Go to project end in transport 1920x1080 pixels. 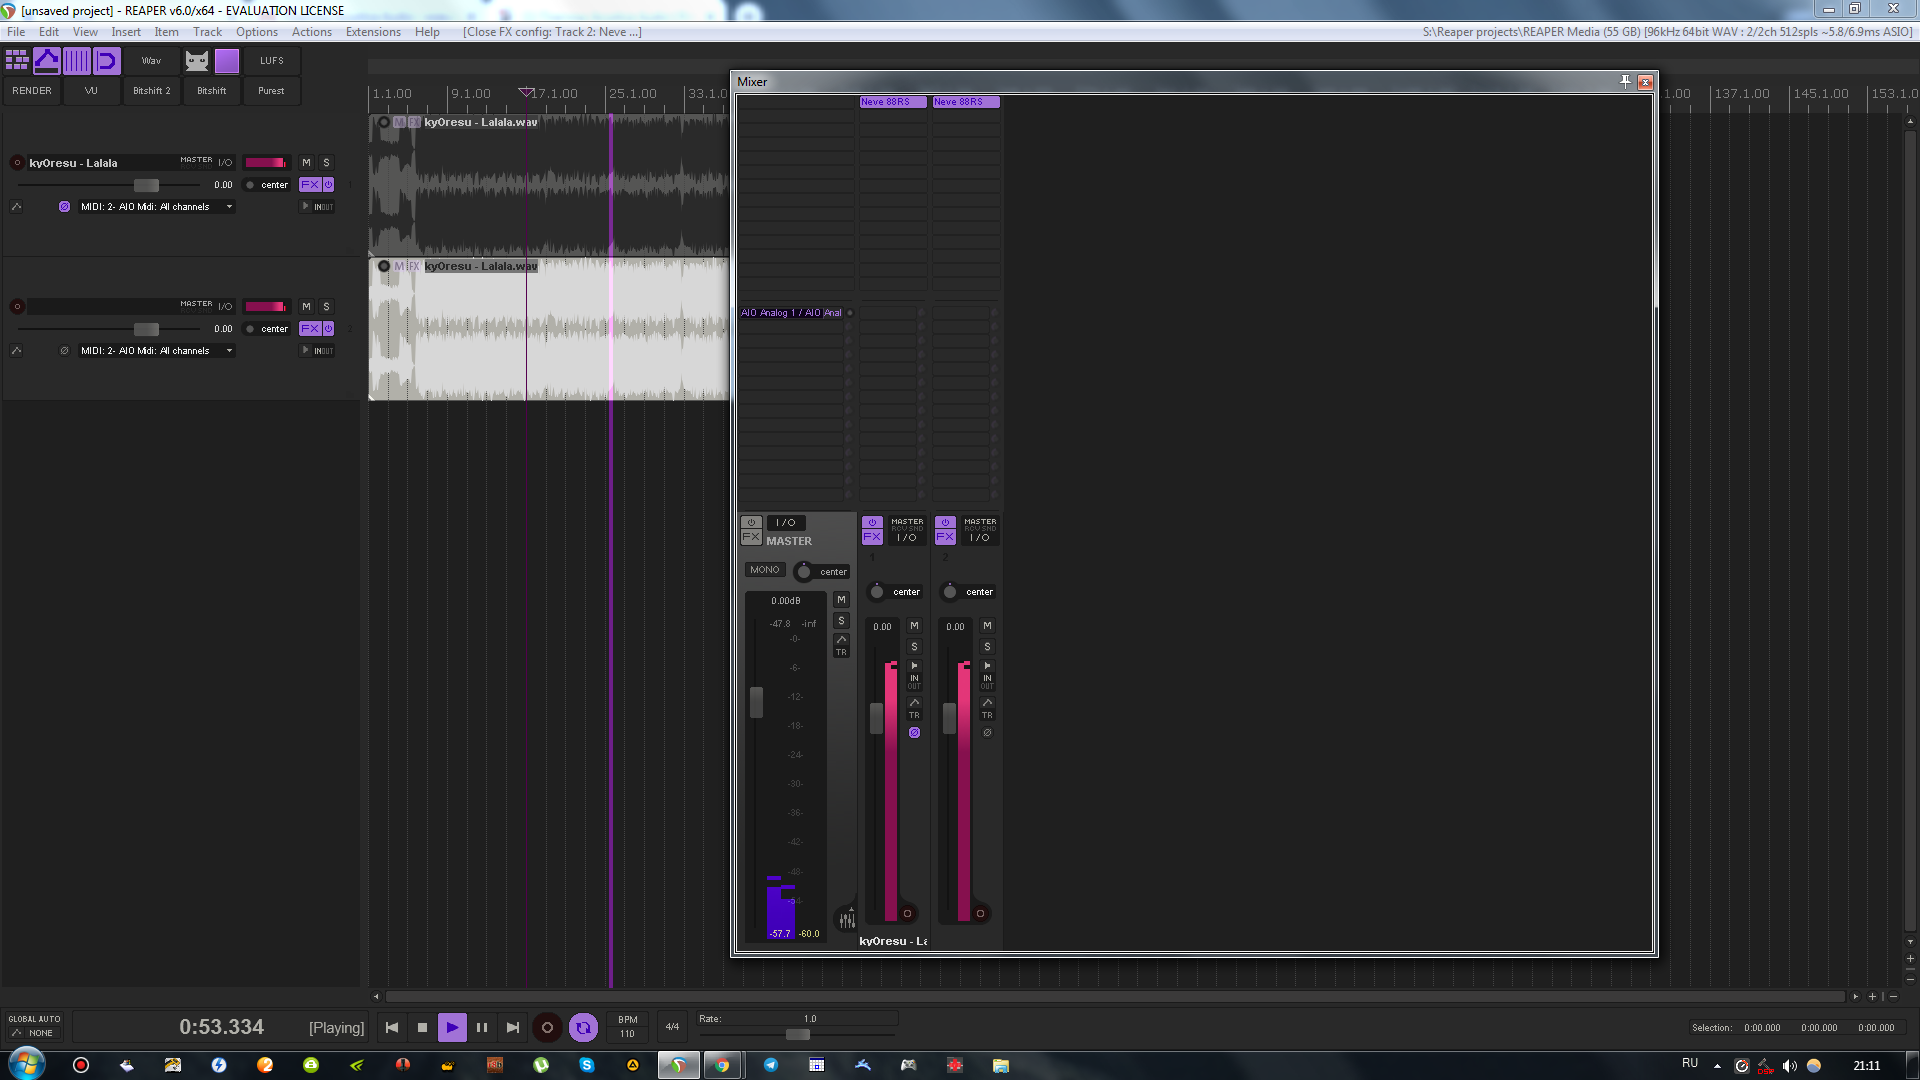(513, 1027)
